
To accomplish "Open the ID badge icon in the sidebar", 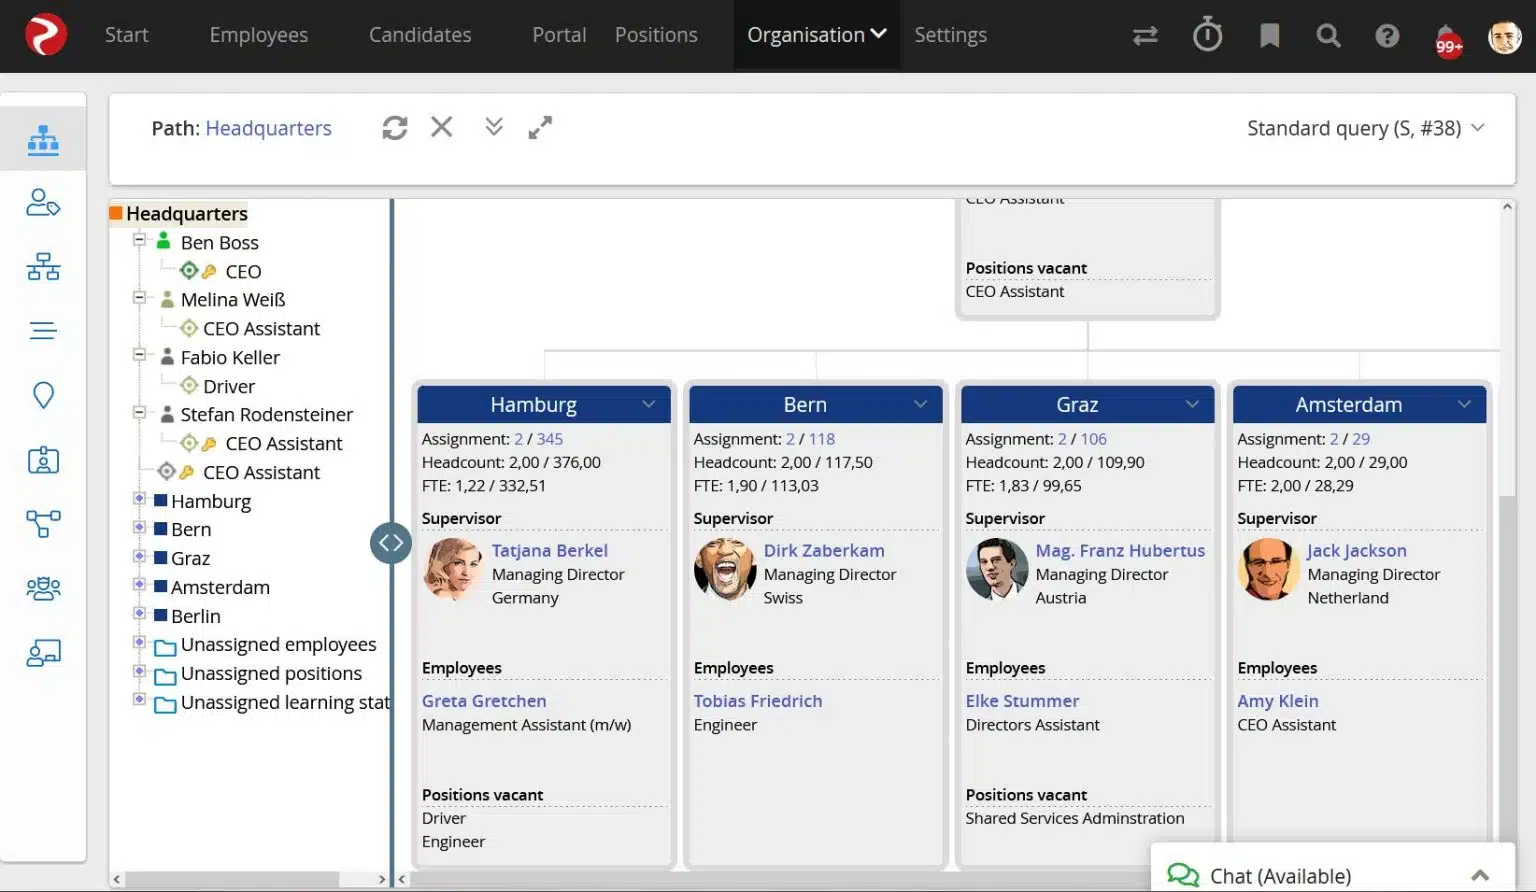I will pos(43,460).
